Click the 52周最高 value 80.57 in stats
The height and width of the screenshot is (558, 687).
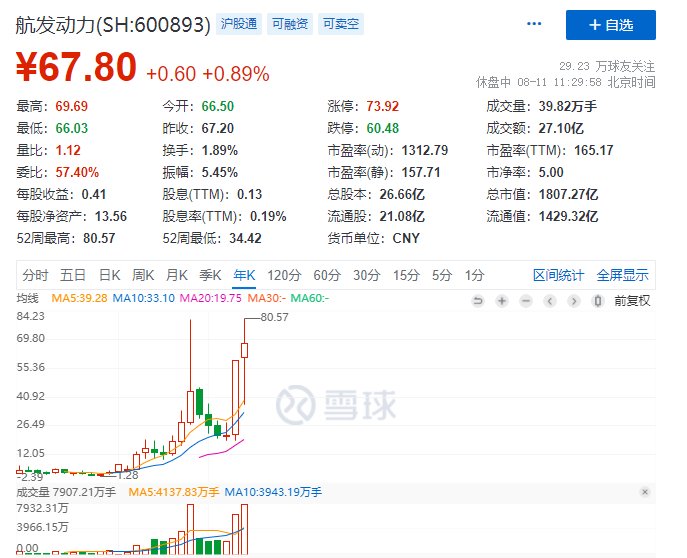pyautogui.click(x=99, y=238)
